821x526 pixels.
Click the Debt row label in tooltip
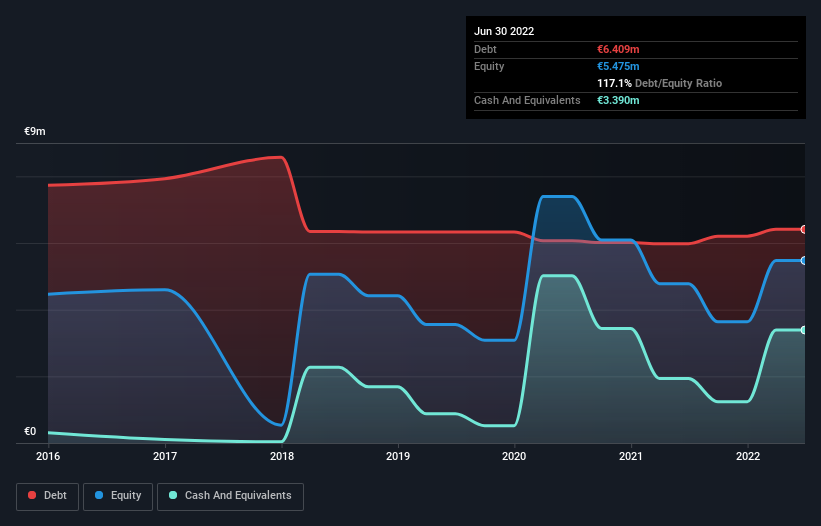[x=485, y=49]
